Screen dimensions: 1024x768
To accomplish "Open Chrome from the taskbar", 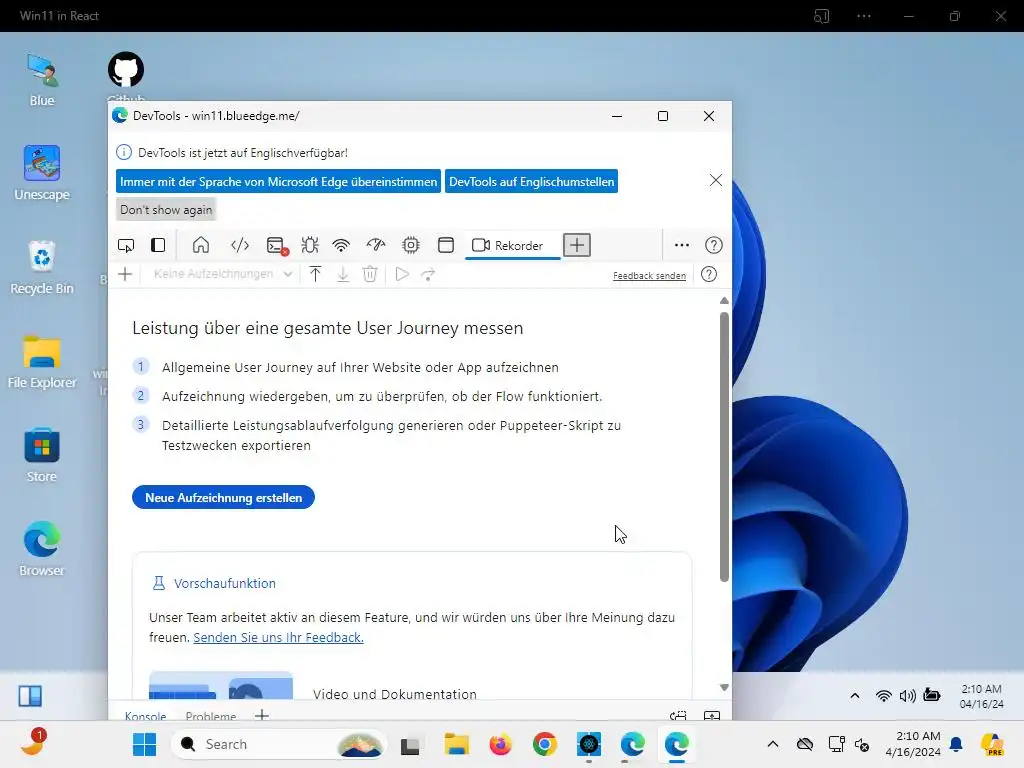I will [544, 744].
